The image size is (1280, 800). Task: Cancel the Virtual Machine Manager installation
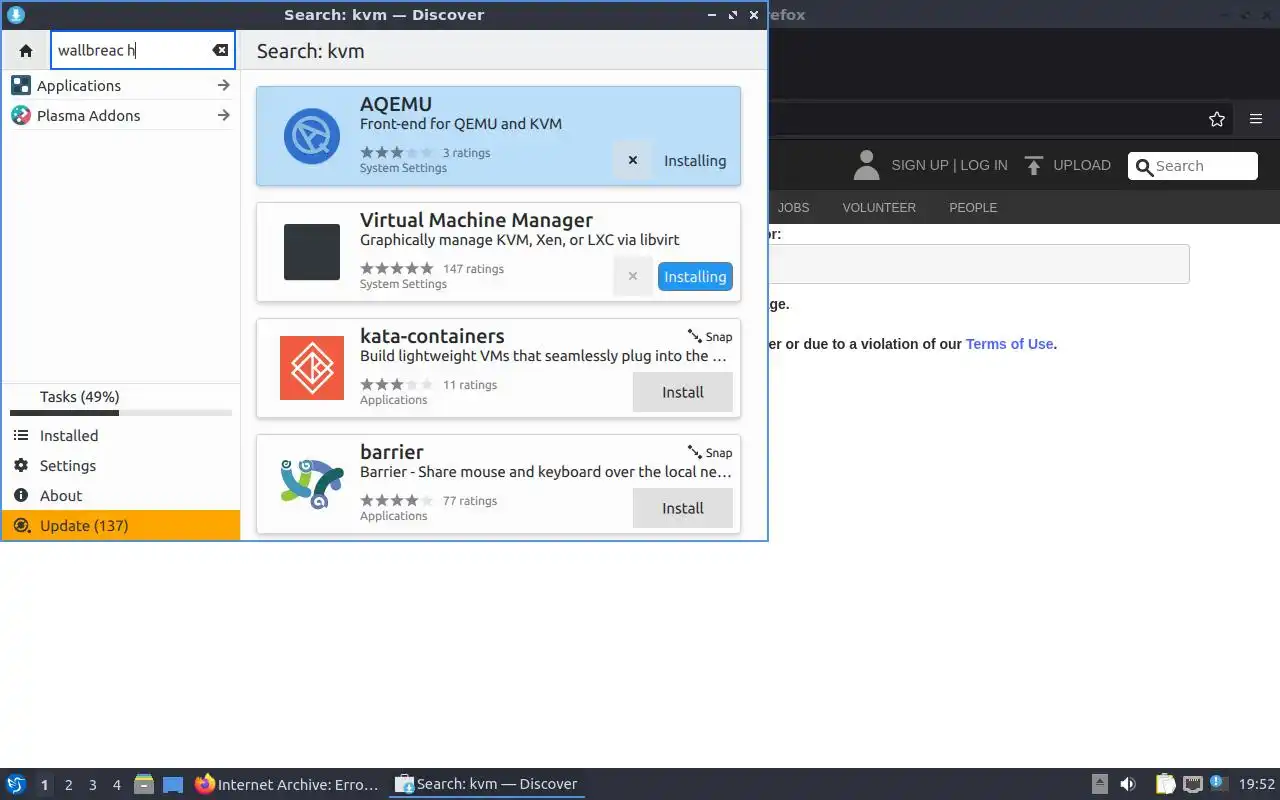pos(633,277)
